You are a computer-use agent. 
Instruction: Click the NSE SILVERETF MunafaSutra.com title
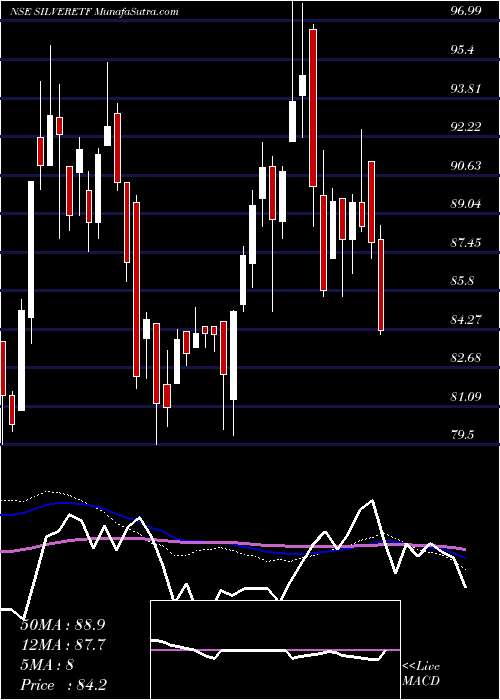[x=95, y=12]
